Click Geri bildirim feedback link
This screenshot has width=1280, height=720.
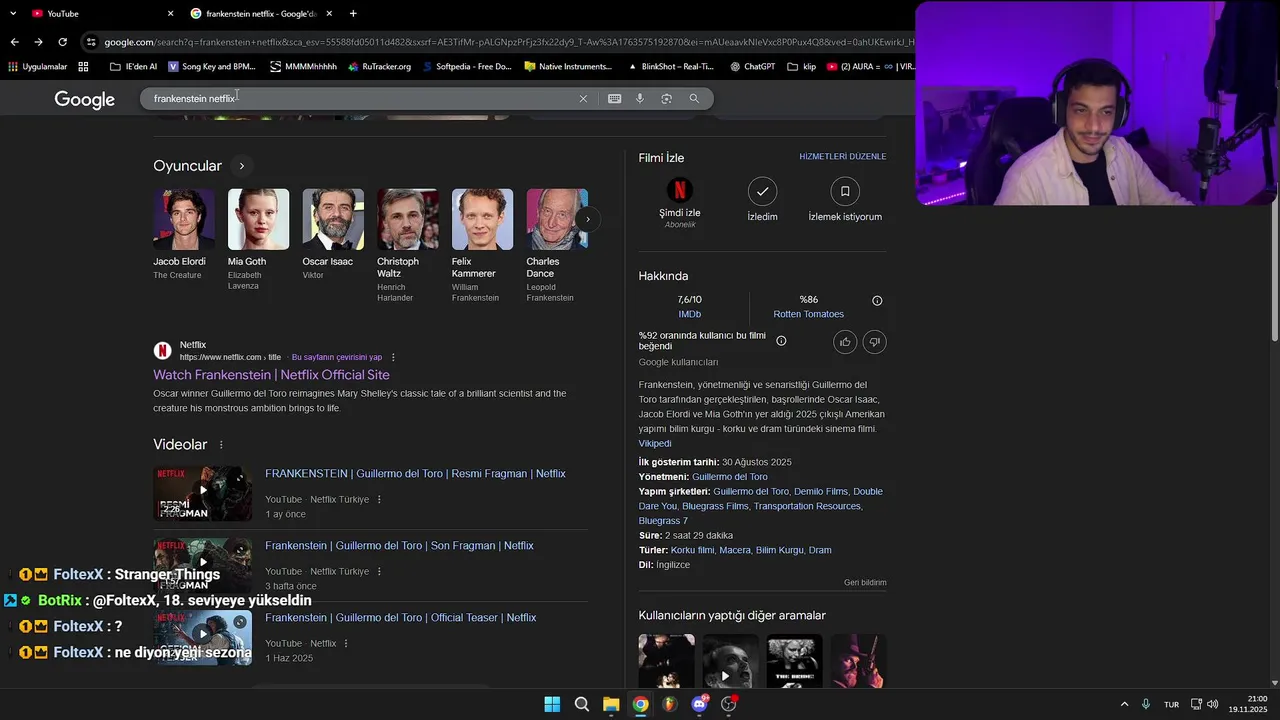pyautogui.click(x=865, y=582)
